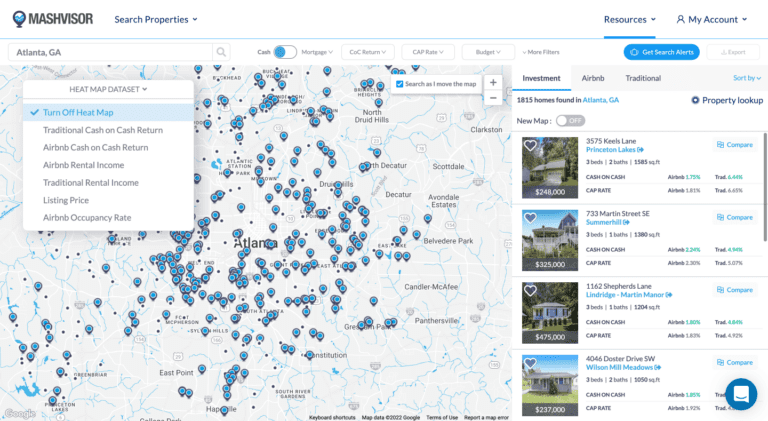
Task: Click the search magnifier icon beside Atlanta, GA
Action: pyautogui.click(x=220, y=52)
